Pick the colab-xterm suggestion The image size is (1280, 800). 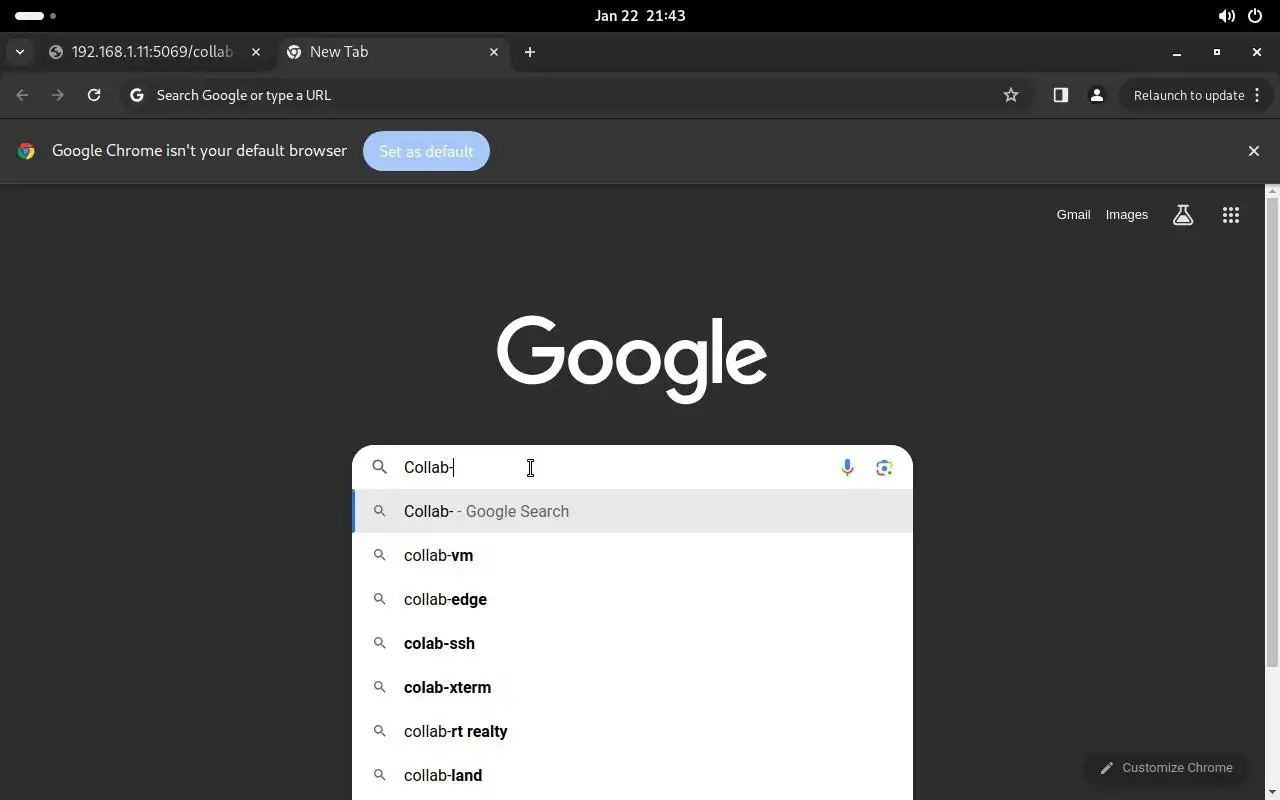click(633, 687)
